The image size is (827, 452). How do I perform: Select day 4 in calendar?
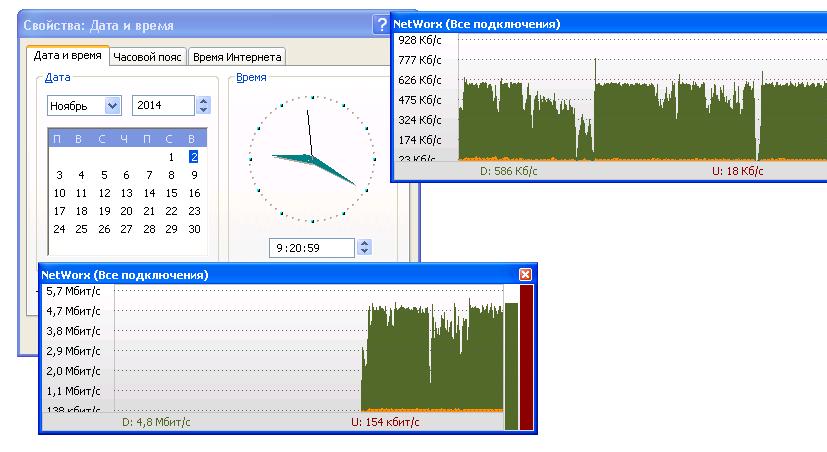pos(81,175)
